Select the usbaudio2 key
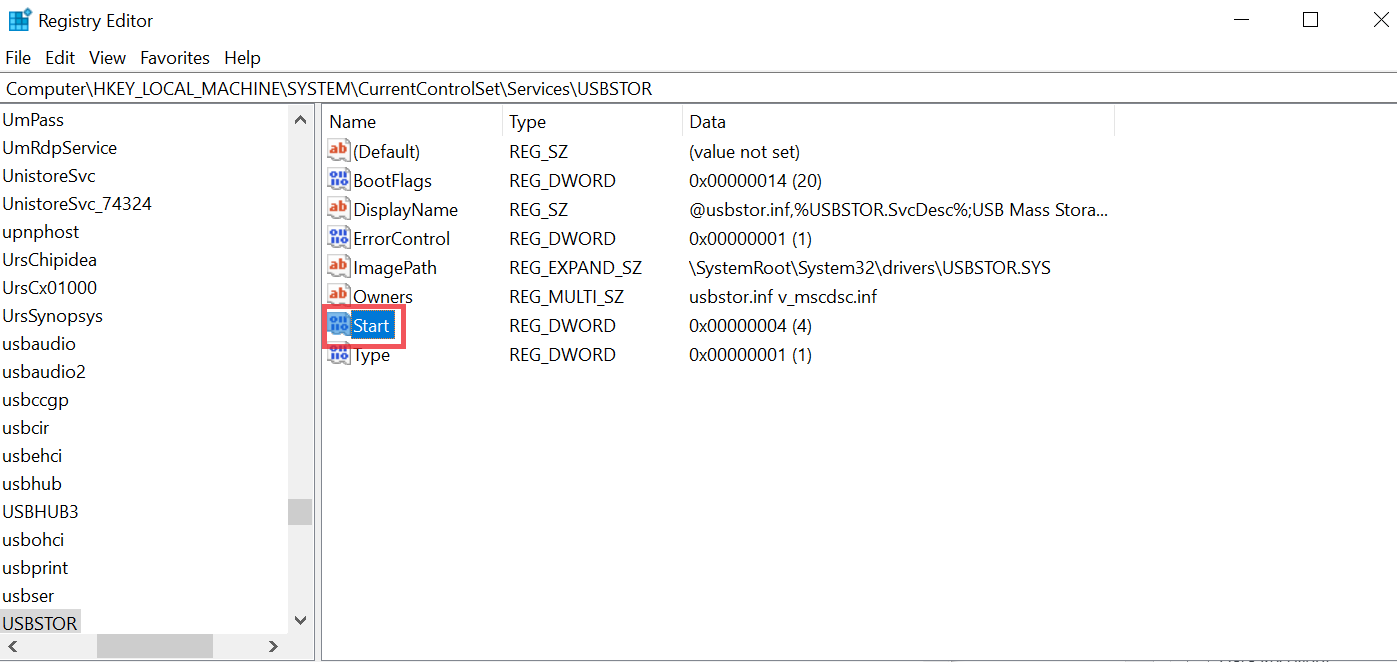Viewport: 1397px width, 662px height. click(44, 372)
